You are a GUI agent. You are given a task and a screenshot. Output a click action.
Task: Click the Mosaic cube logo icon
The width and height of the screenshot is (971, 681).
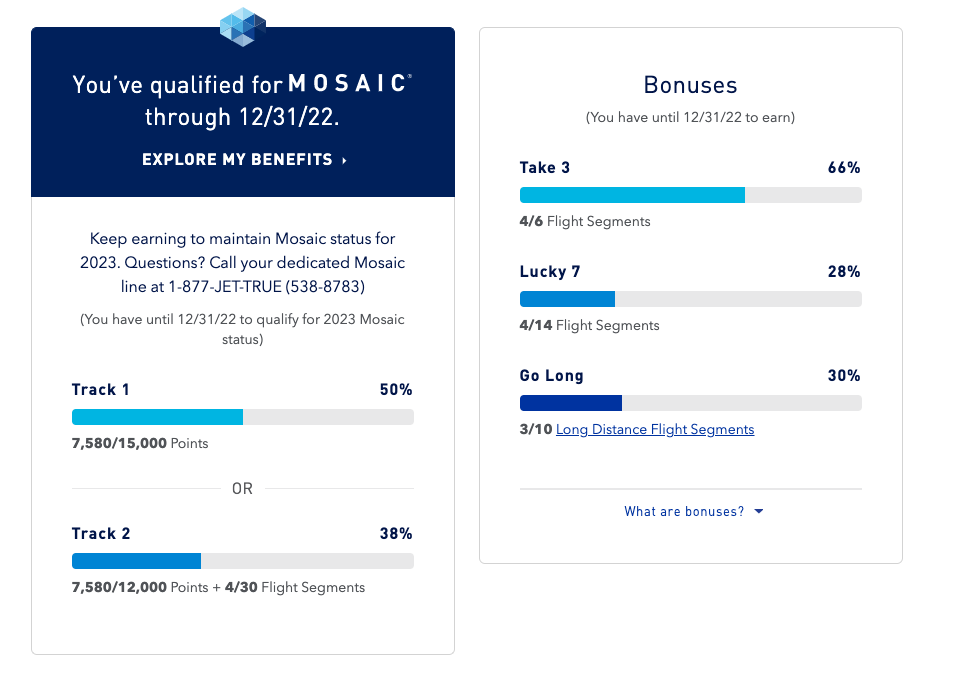243,26
